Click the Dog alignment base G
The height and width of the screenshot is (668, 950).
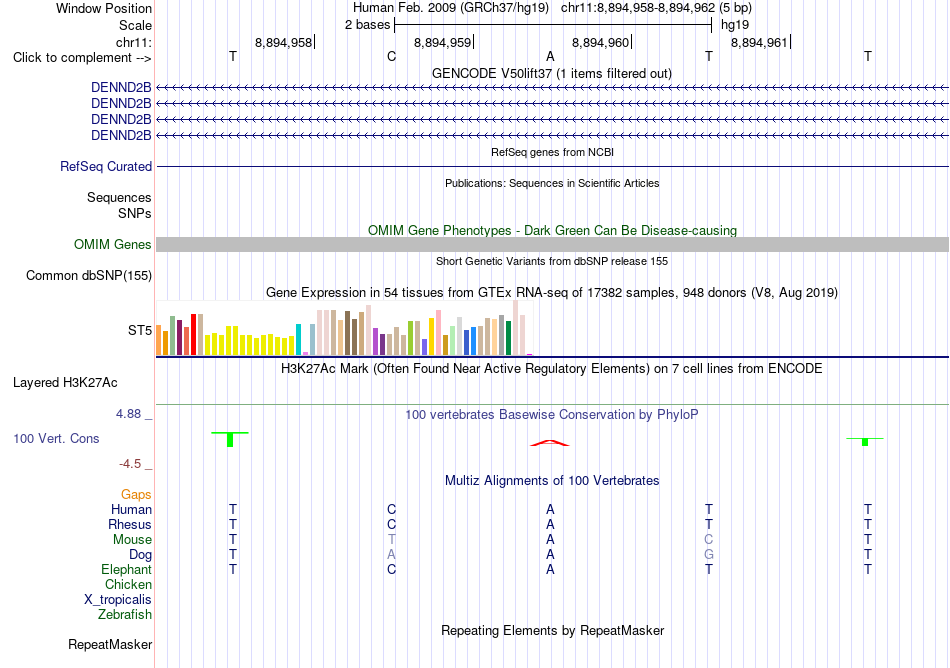(x=709, y=554)
